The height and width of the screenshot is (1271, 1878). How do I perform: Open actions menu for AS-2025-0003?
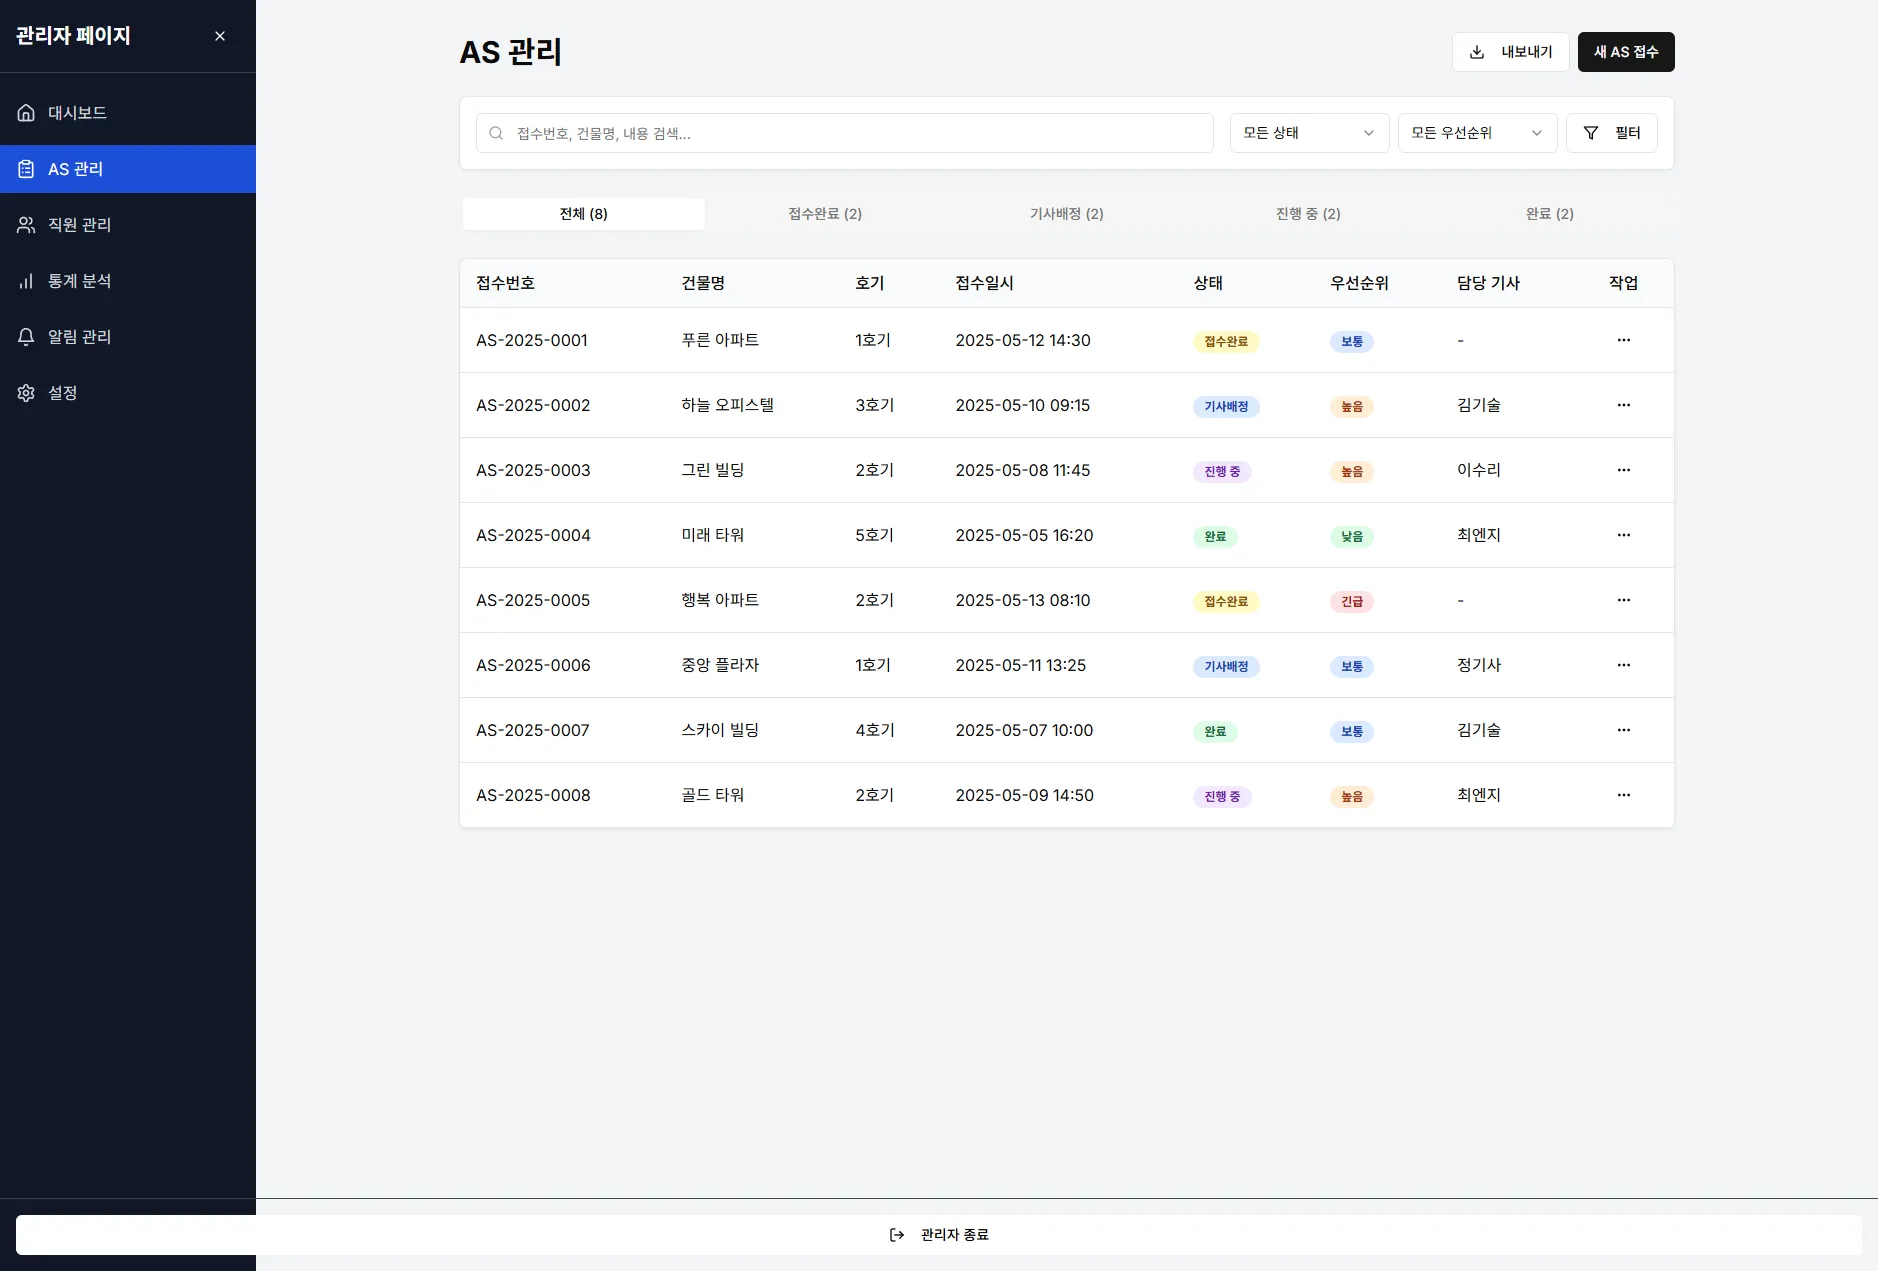(x=1624, y=470)
